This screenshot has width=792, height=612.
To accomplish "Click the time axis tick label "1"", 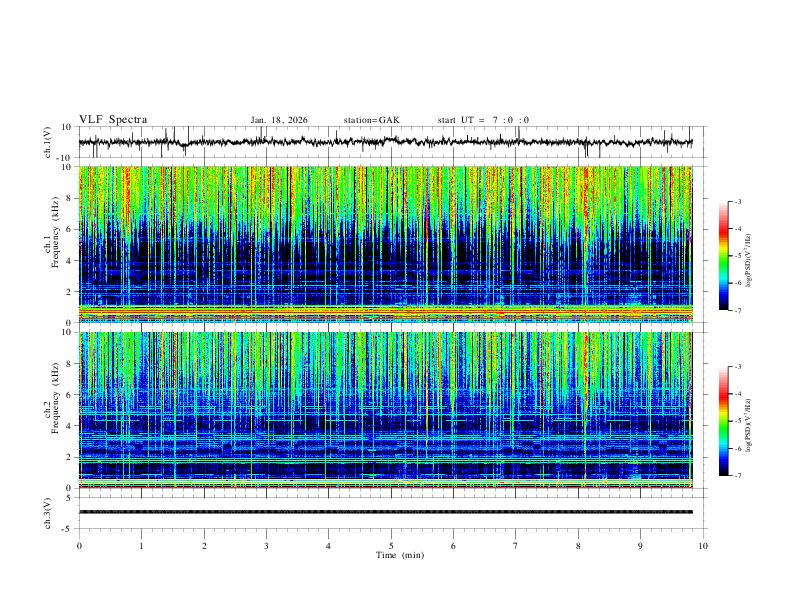I will tap(141, 546).
